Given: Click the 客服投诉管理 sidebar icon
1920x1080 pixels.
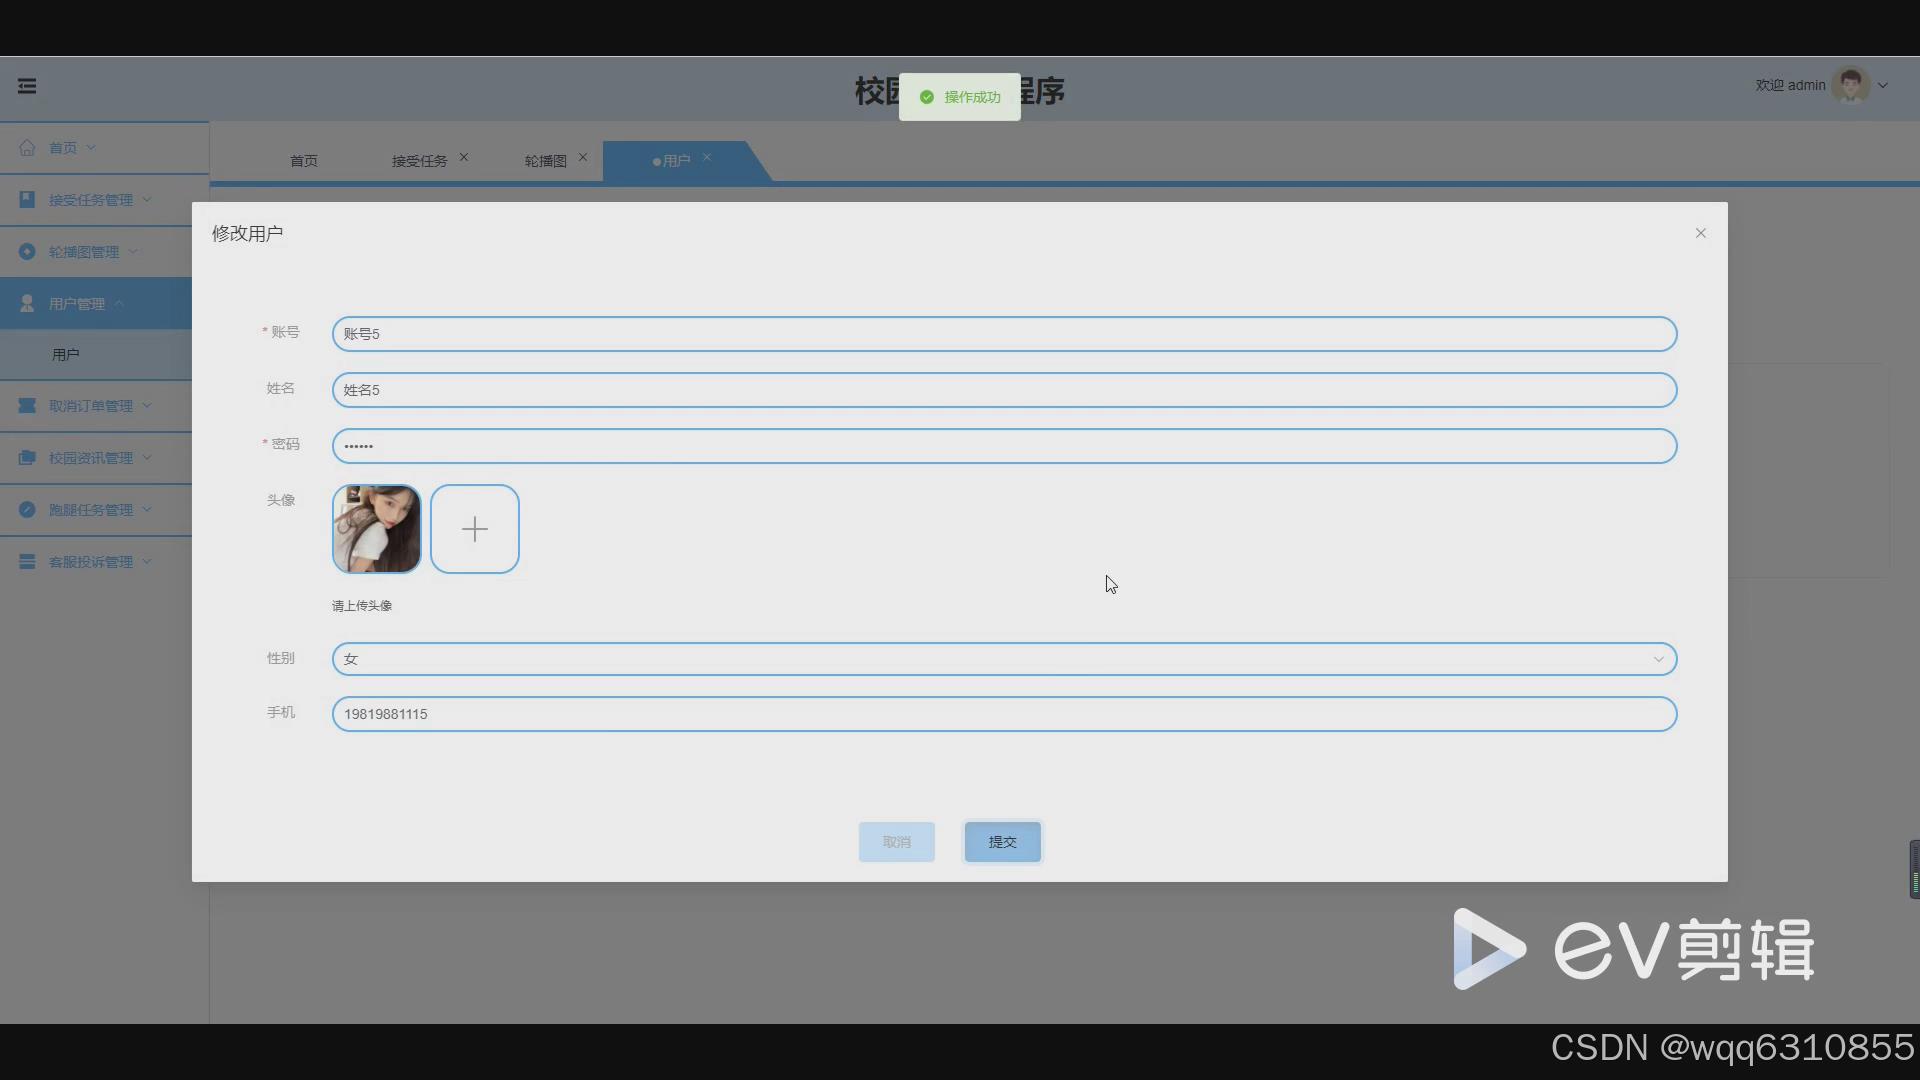Looking at the screenshot, I should [x=27, y=562].
